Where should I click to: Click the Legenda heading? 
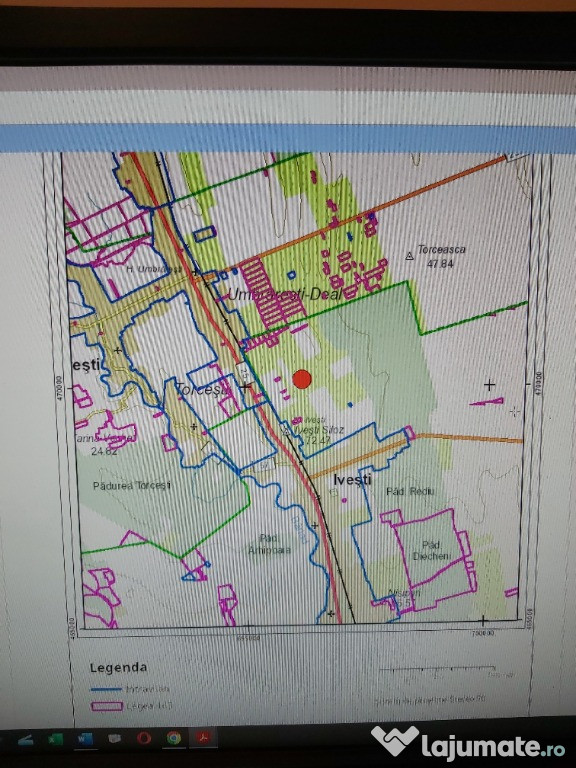click(x=119, y=668)
